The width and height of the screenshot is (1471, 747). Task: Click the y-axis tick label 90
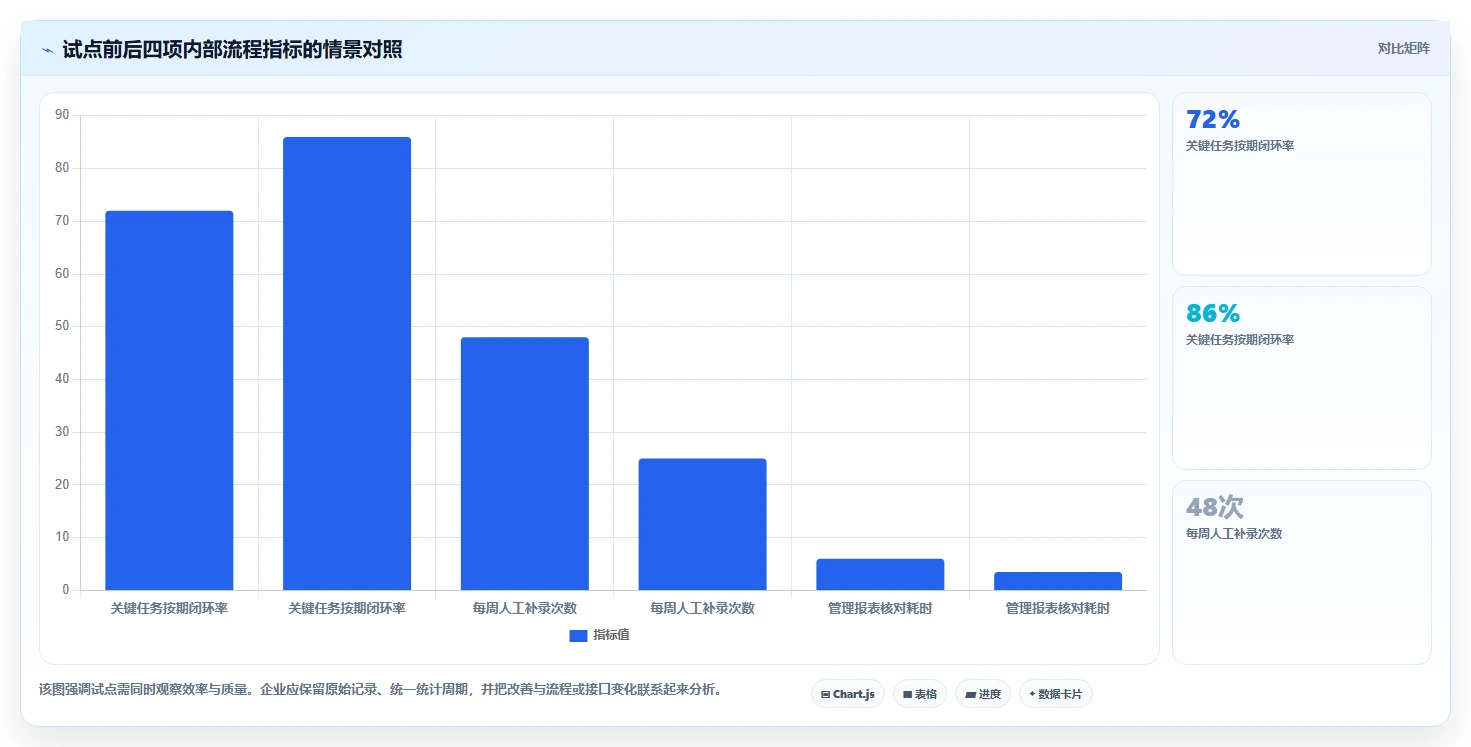click(x=63, y=115)
